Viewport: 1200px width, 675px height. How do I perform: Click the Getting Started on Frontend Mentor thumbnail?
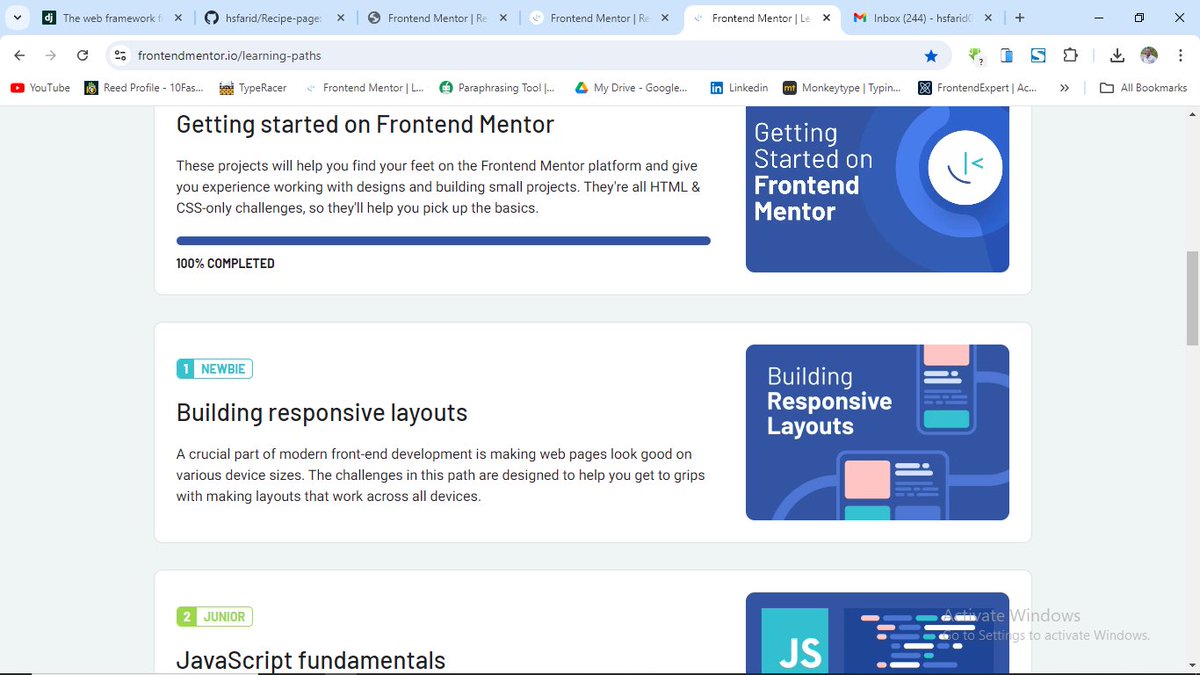[877, 189]
